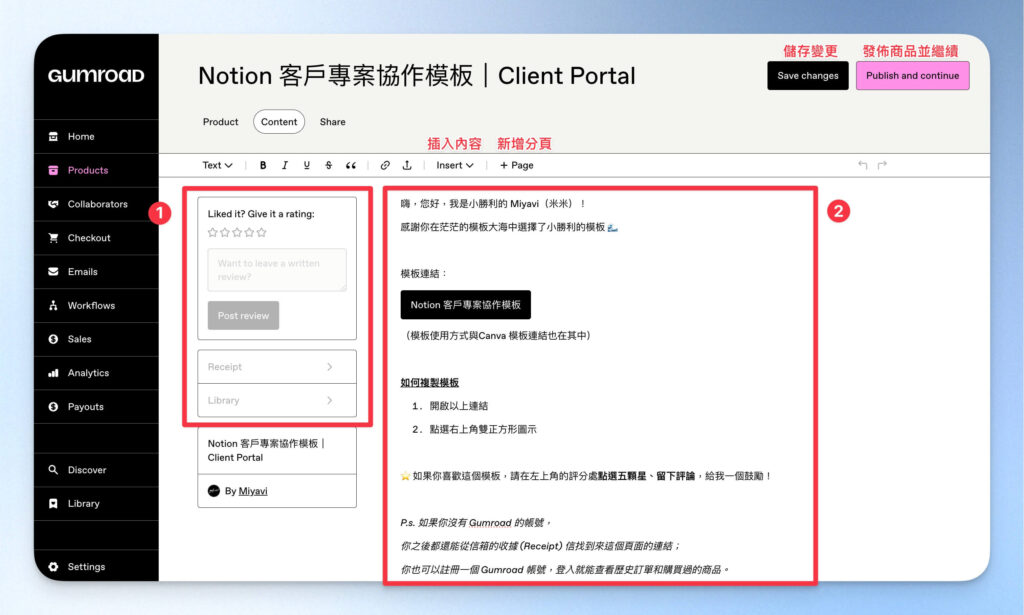Toggle strikethrough formatting

coord(328,166)
